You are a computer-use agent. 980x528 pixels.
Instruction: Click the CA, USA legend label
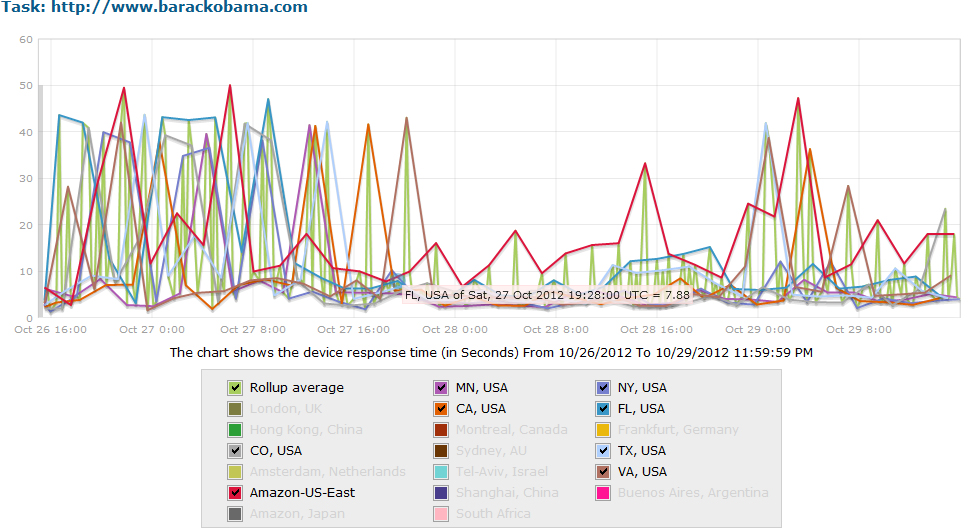pos(481,409)
